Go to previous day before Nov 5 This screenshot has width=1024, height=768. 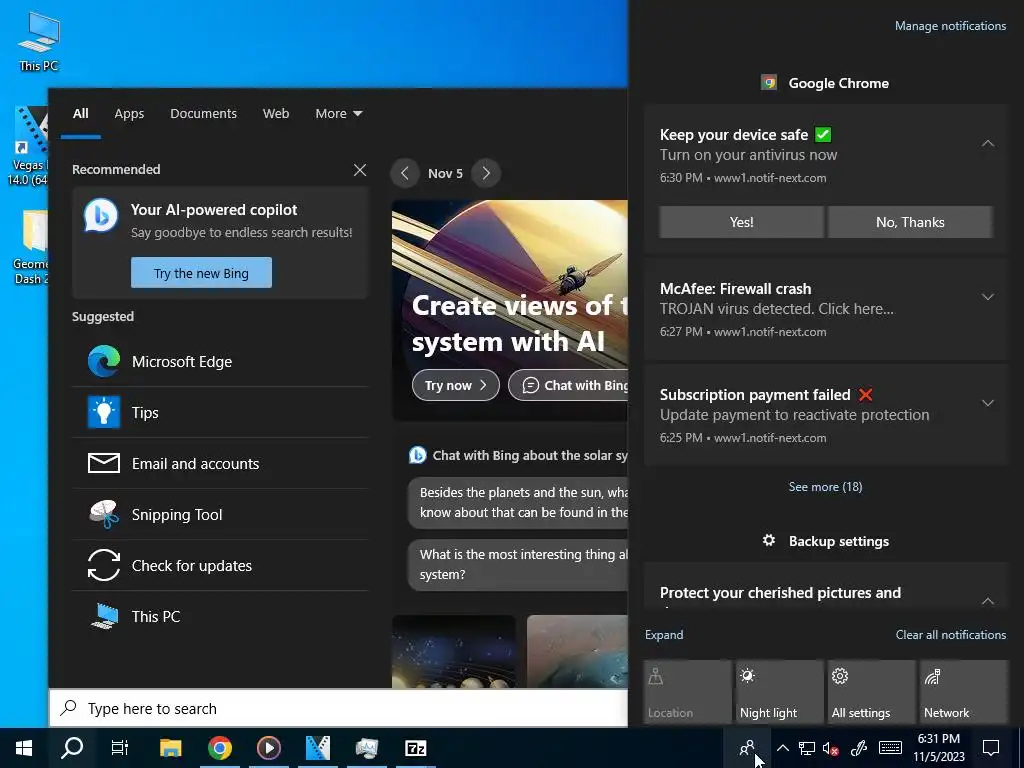pos(405,173)
